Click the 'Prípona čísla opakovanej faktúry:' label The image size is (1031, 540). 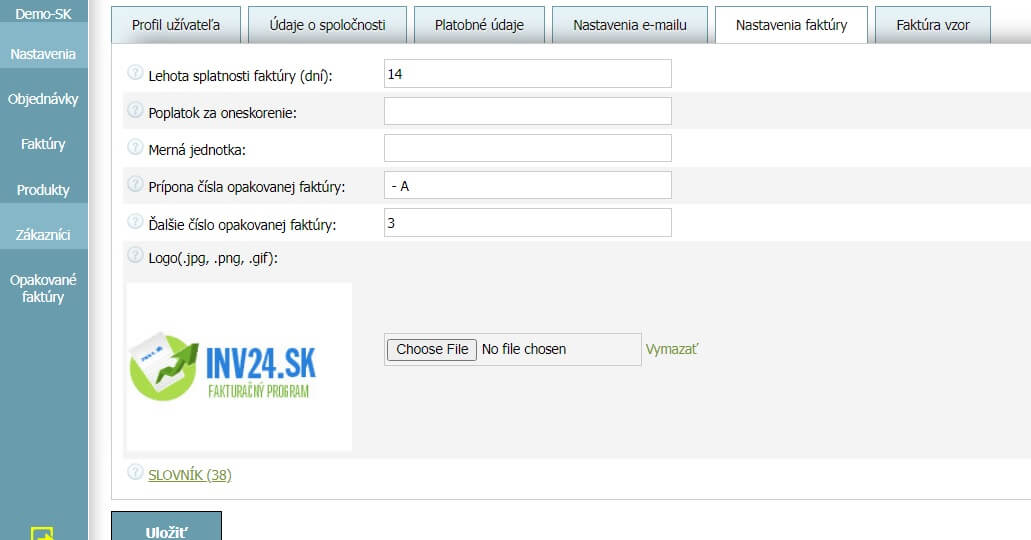click(247, 187)
